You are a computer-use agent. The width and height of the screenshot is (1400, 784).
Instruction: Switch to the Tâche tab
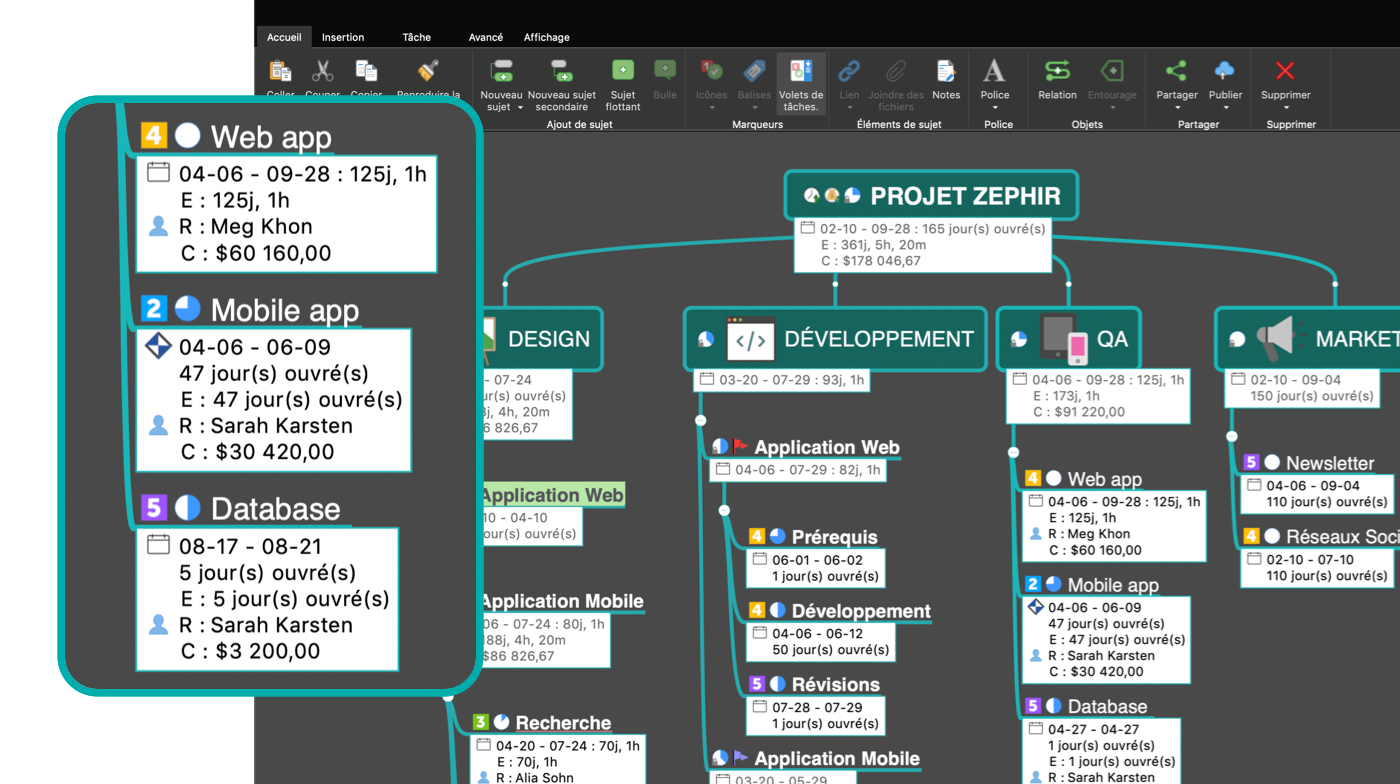[x=416, y=37]
